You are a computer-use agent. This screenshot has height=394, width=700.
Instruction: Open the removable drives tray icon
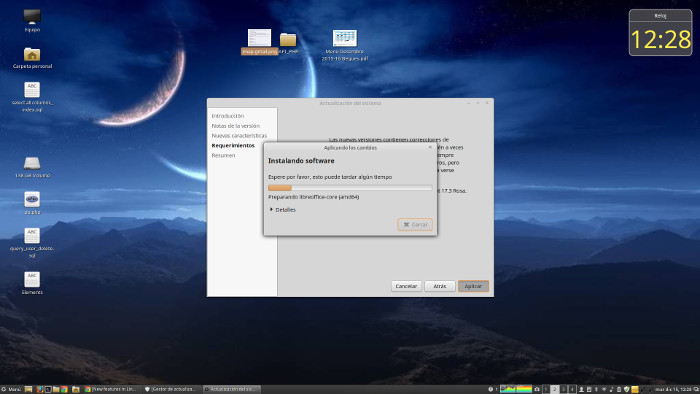(589, 389)
